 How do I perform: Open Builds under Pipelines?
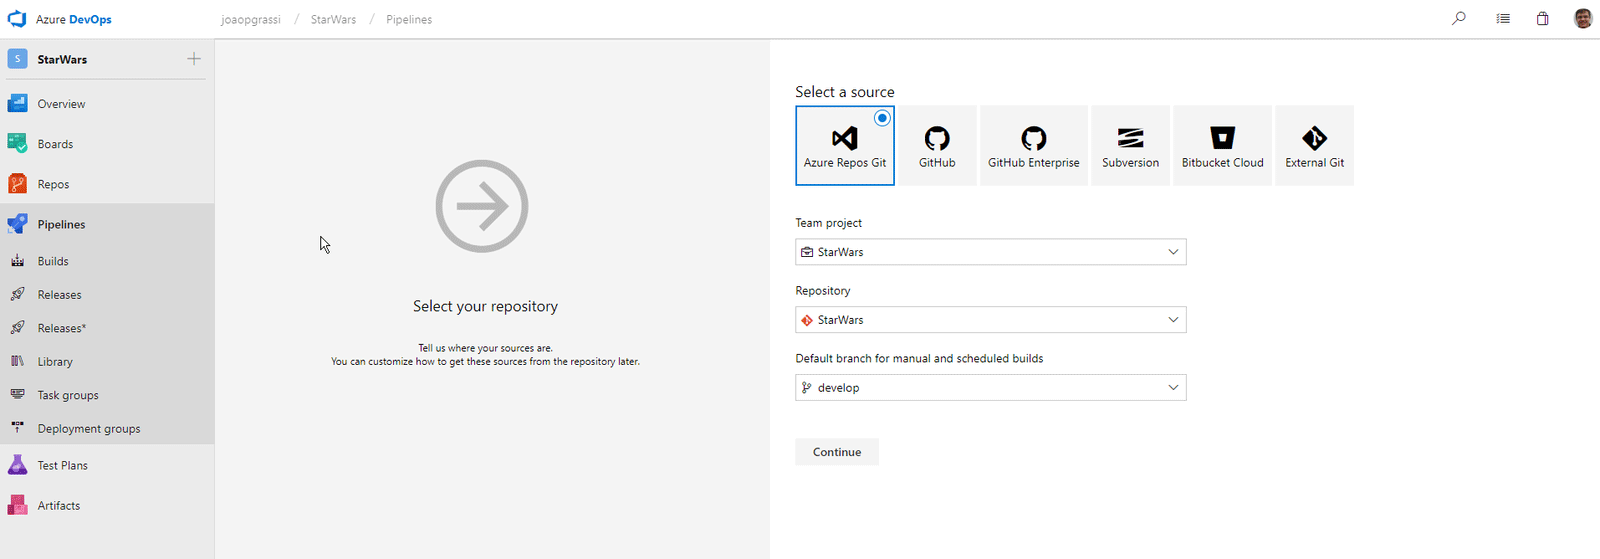coord(53,261)
